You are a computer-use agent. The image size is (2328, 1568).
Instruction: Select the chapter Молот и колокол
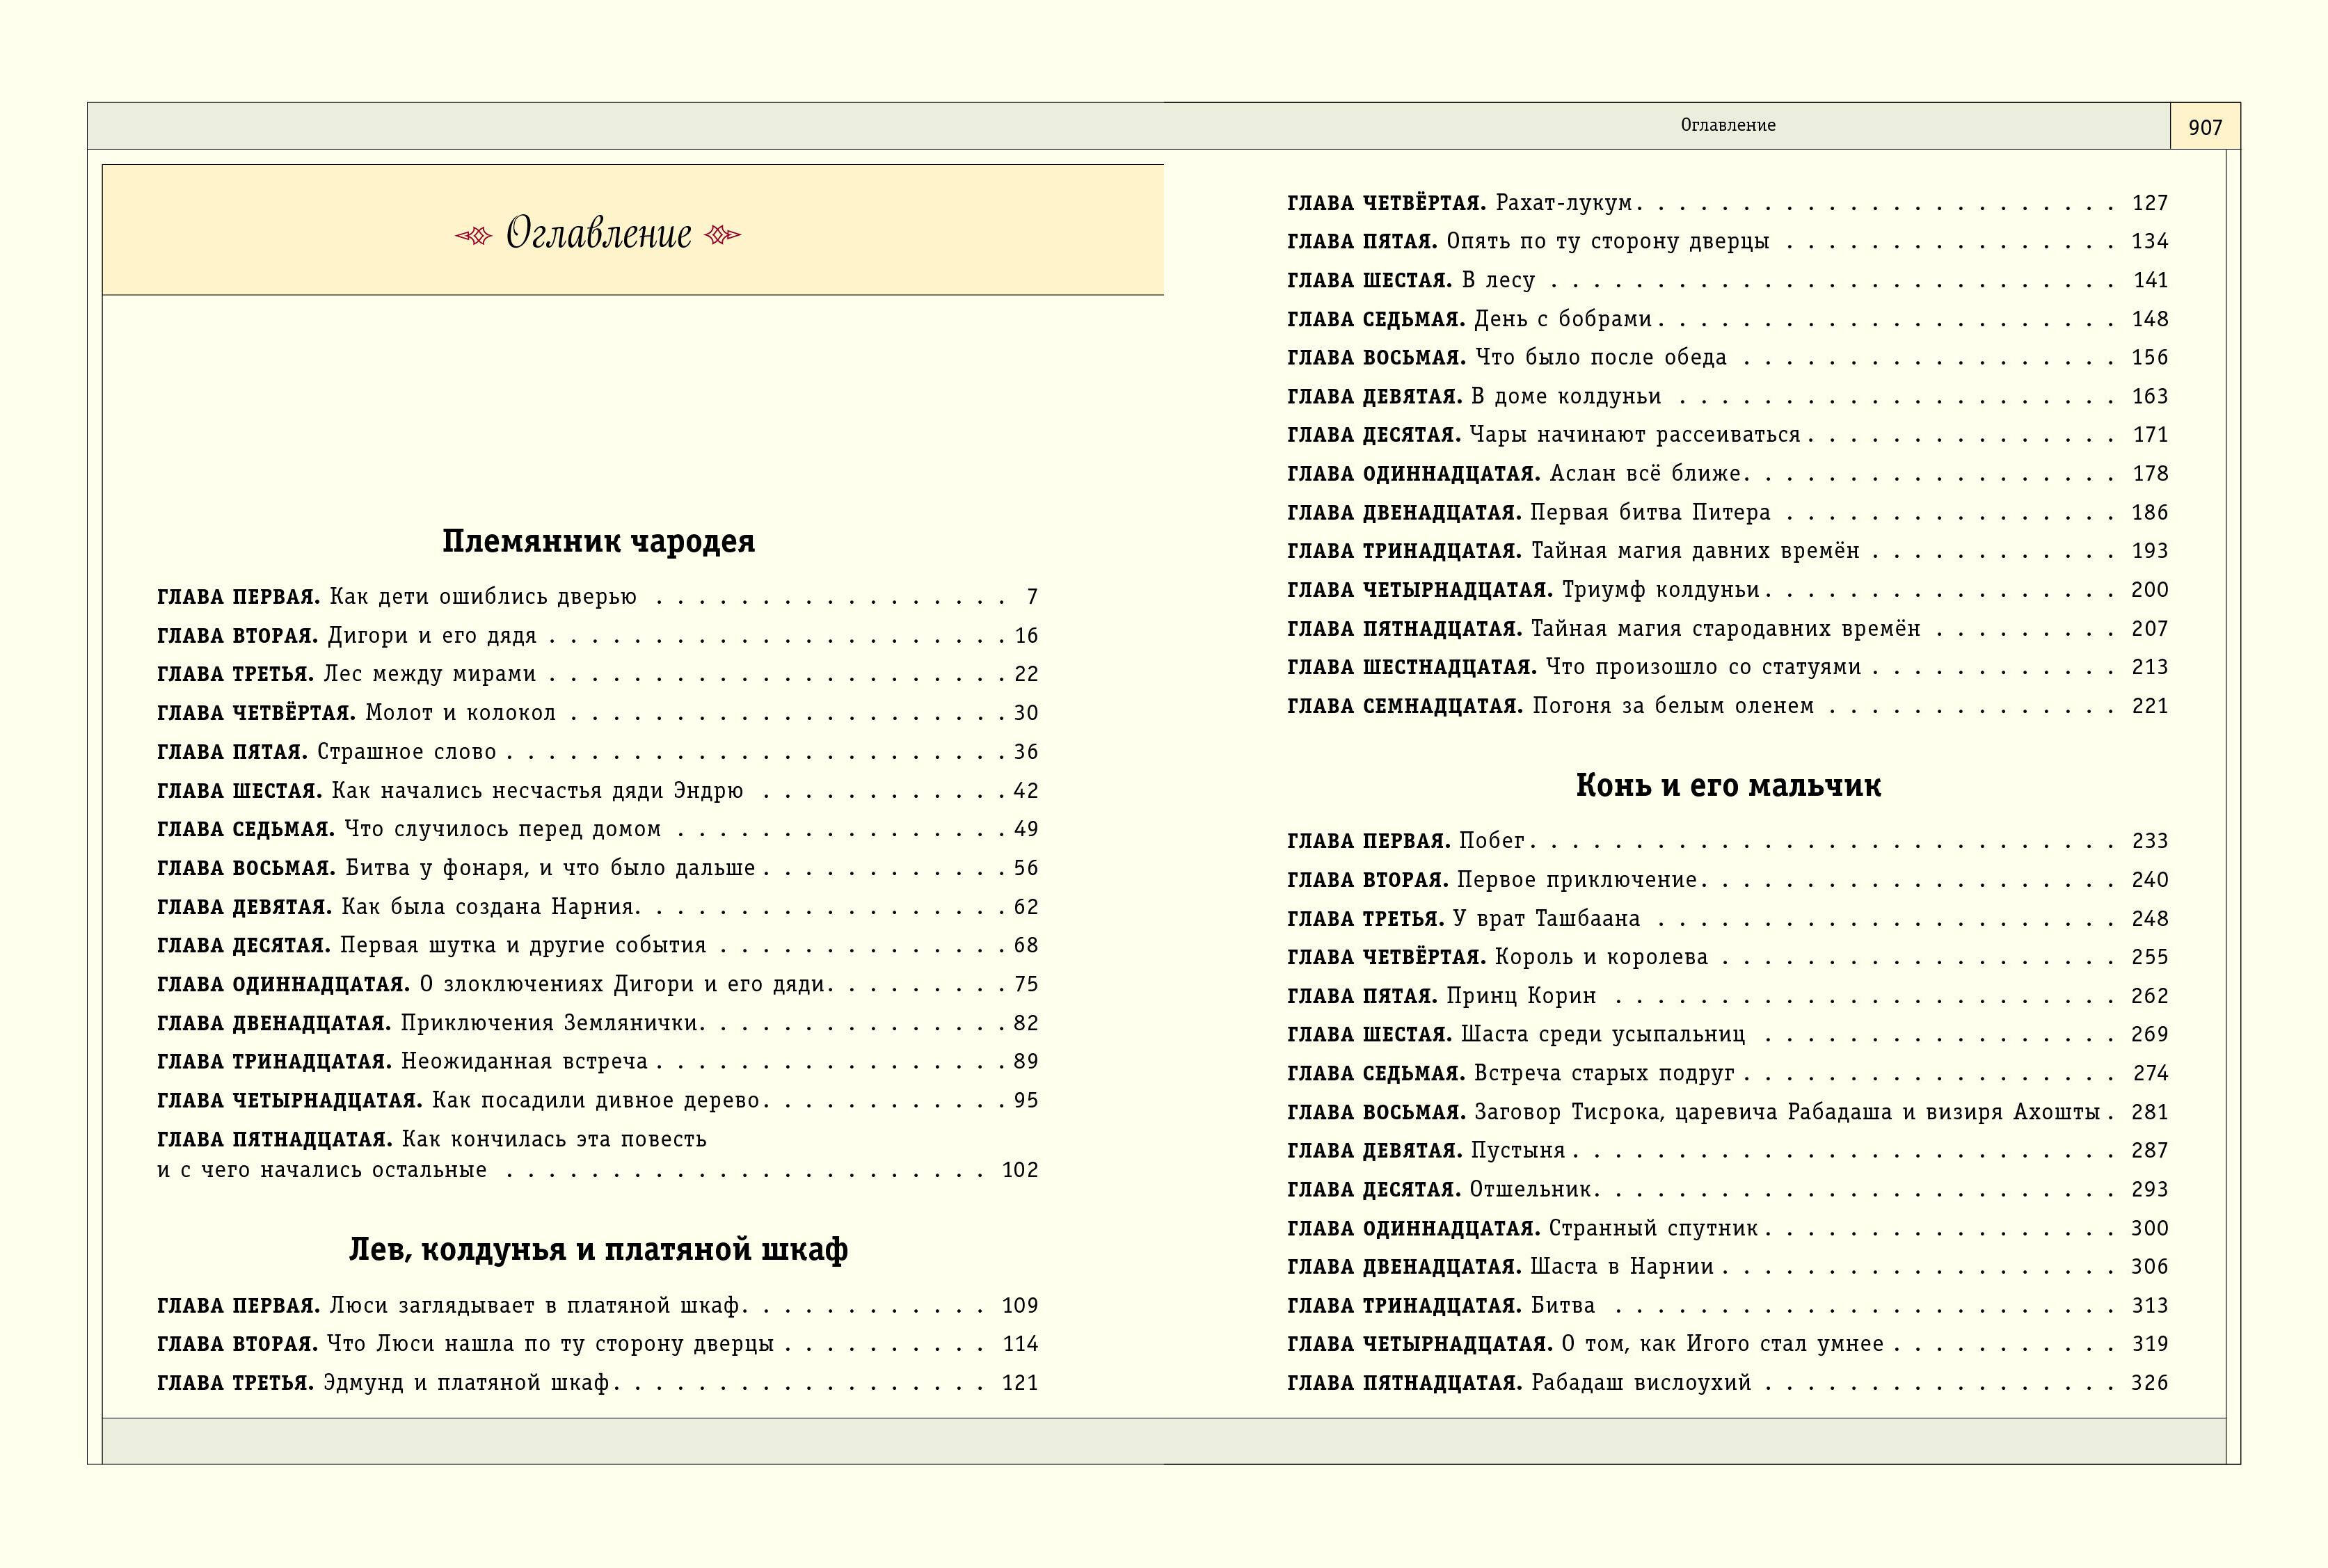460,713
